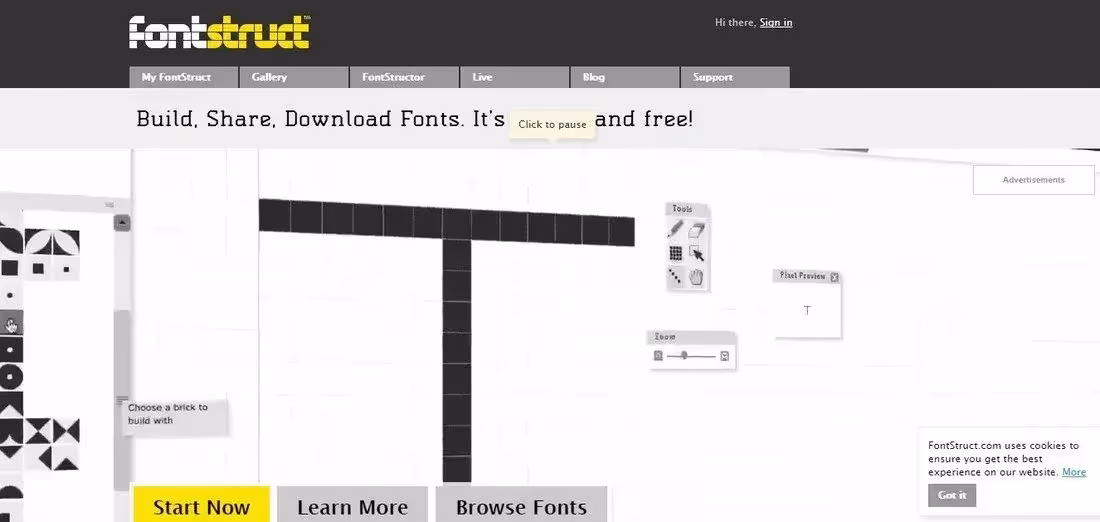Open the My FontStruct tab
This screenshot has height=522, width=1100.
(183, 77)
